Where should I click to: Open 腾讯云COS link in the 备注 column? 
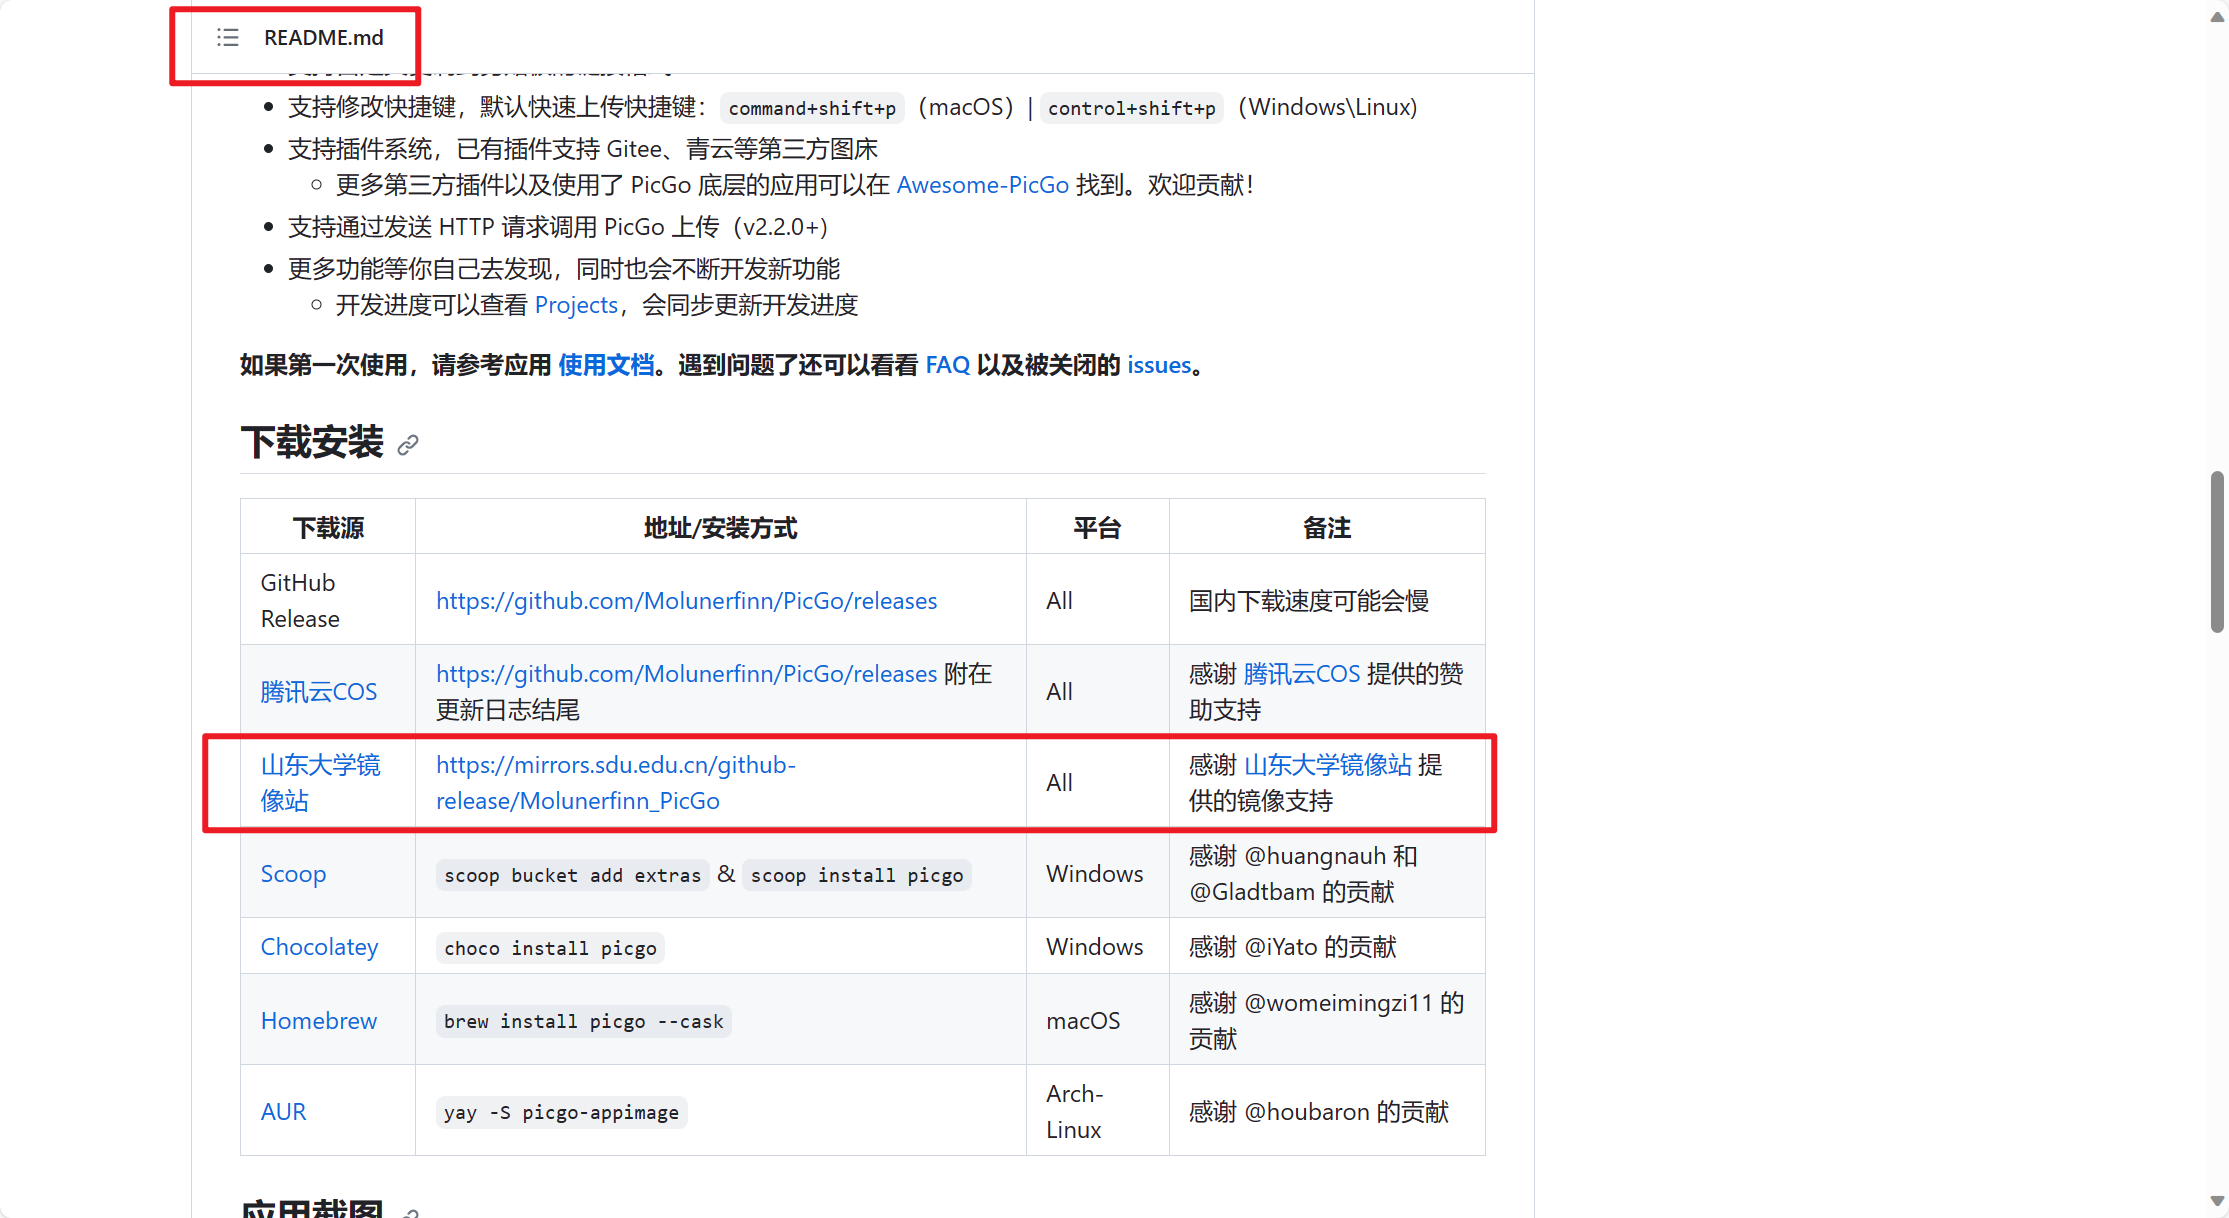click(x=1302, y=674)
